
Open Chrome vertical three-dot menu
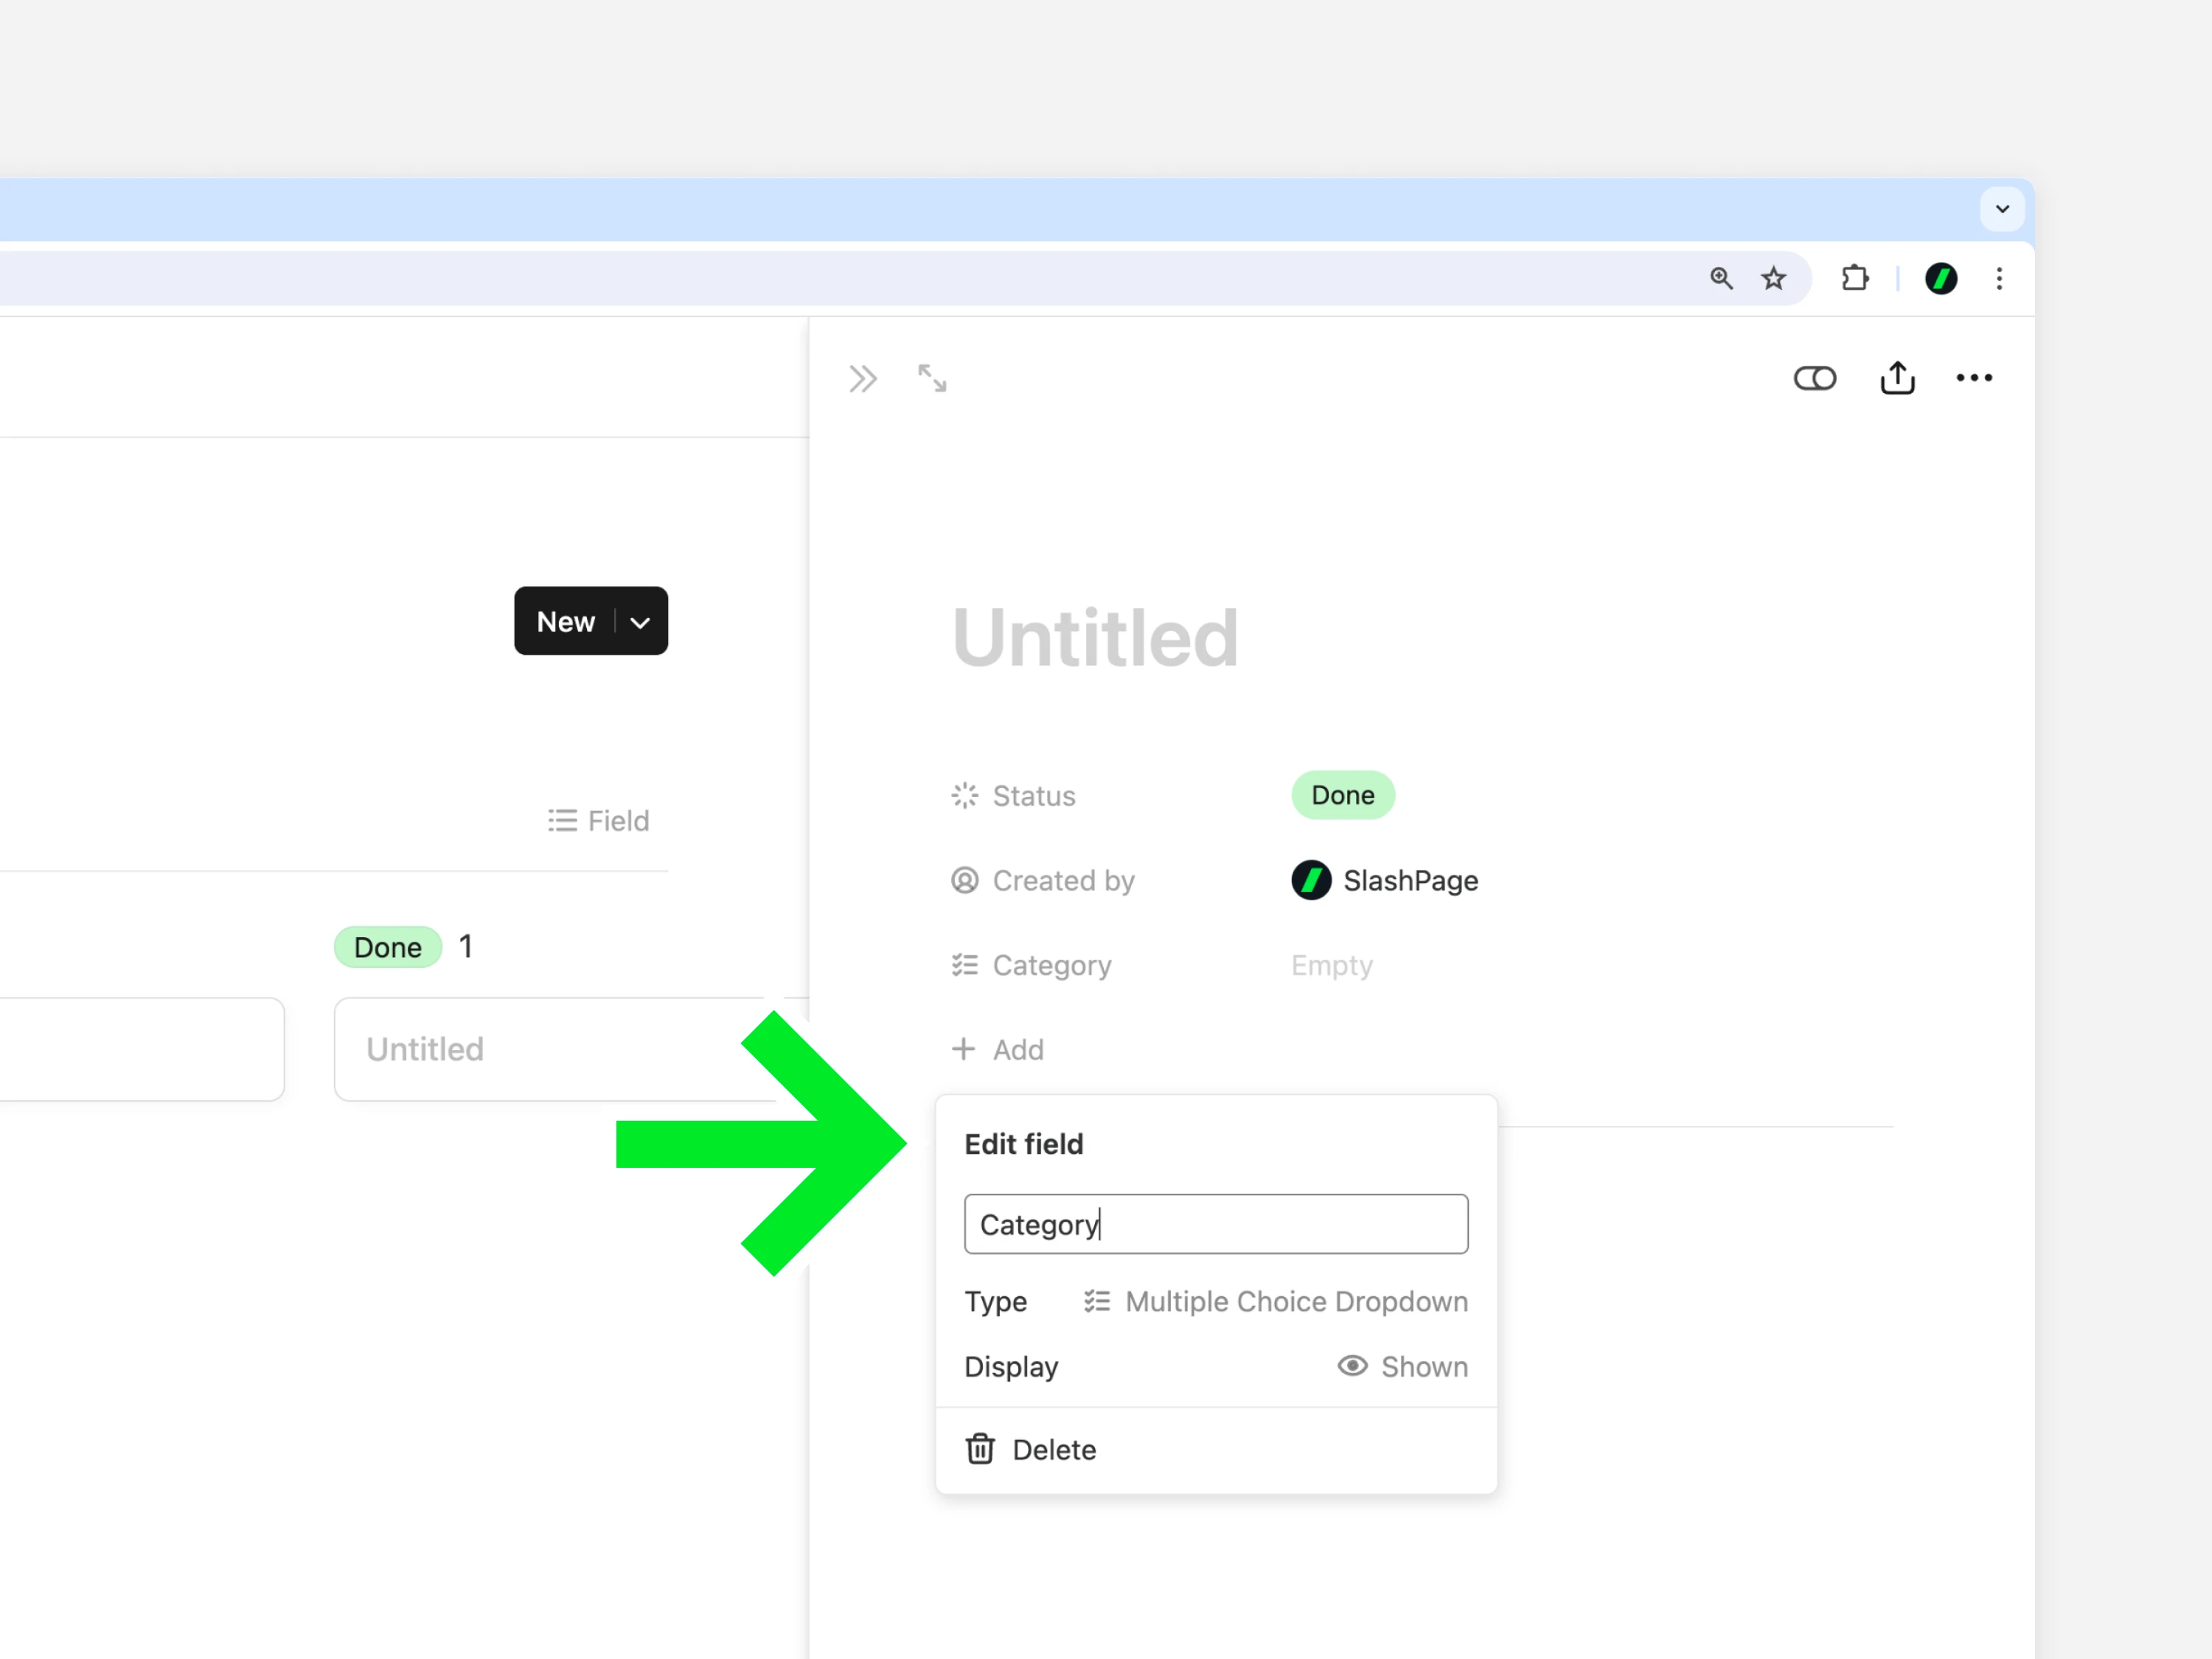point(1999,278)
